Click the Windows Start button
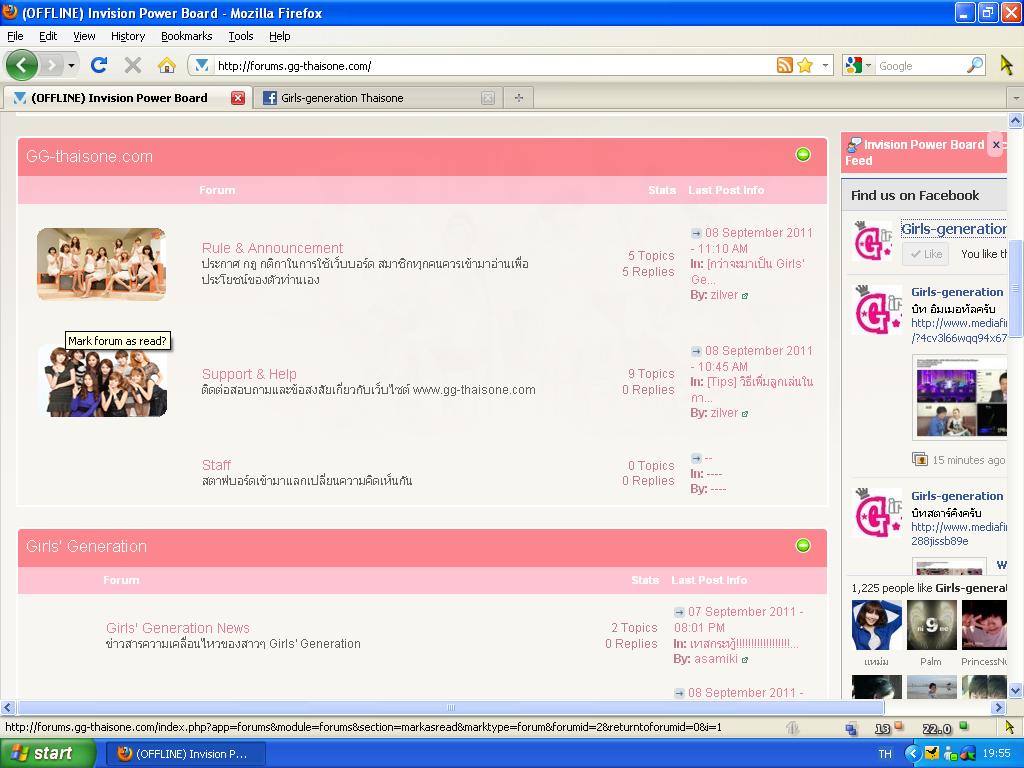 (48, 753)
